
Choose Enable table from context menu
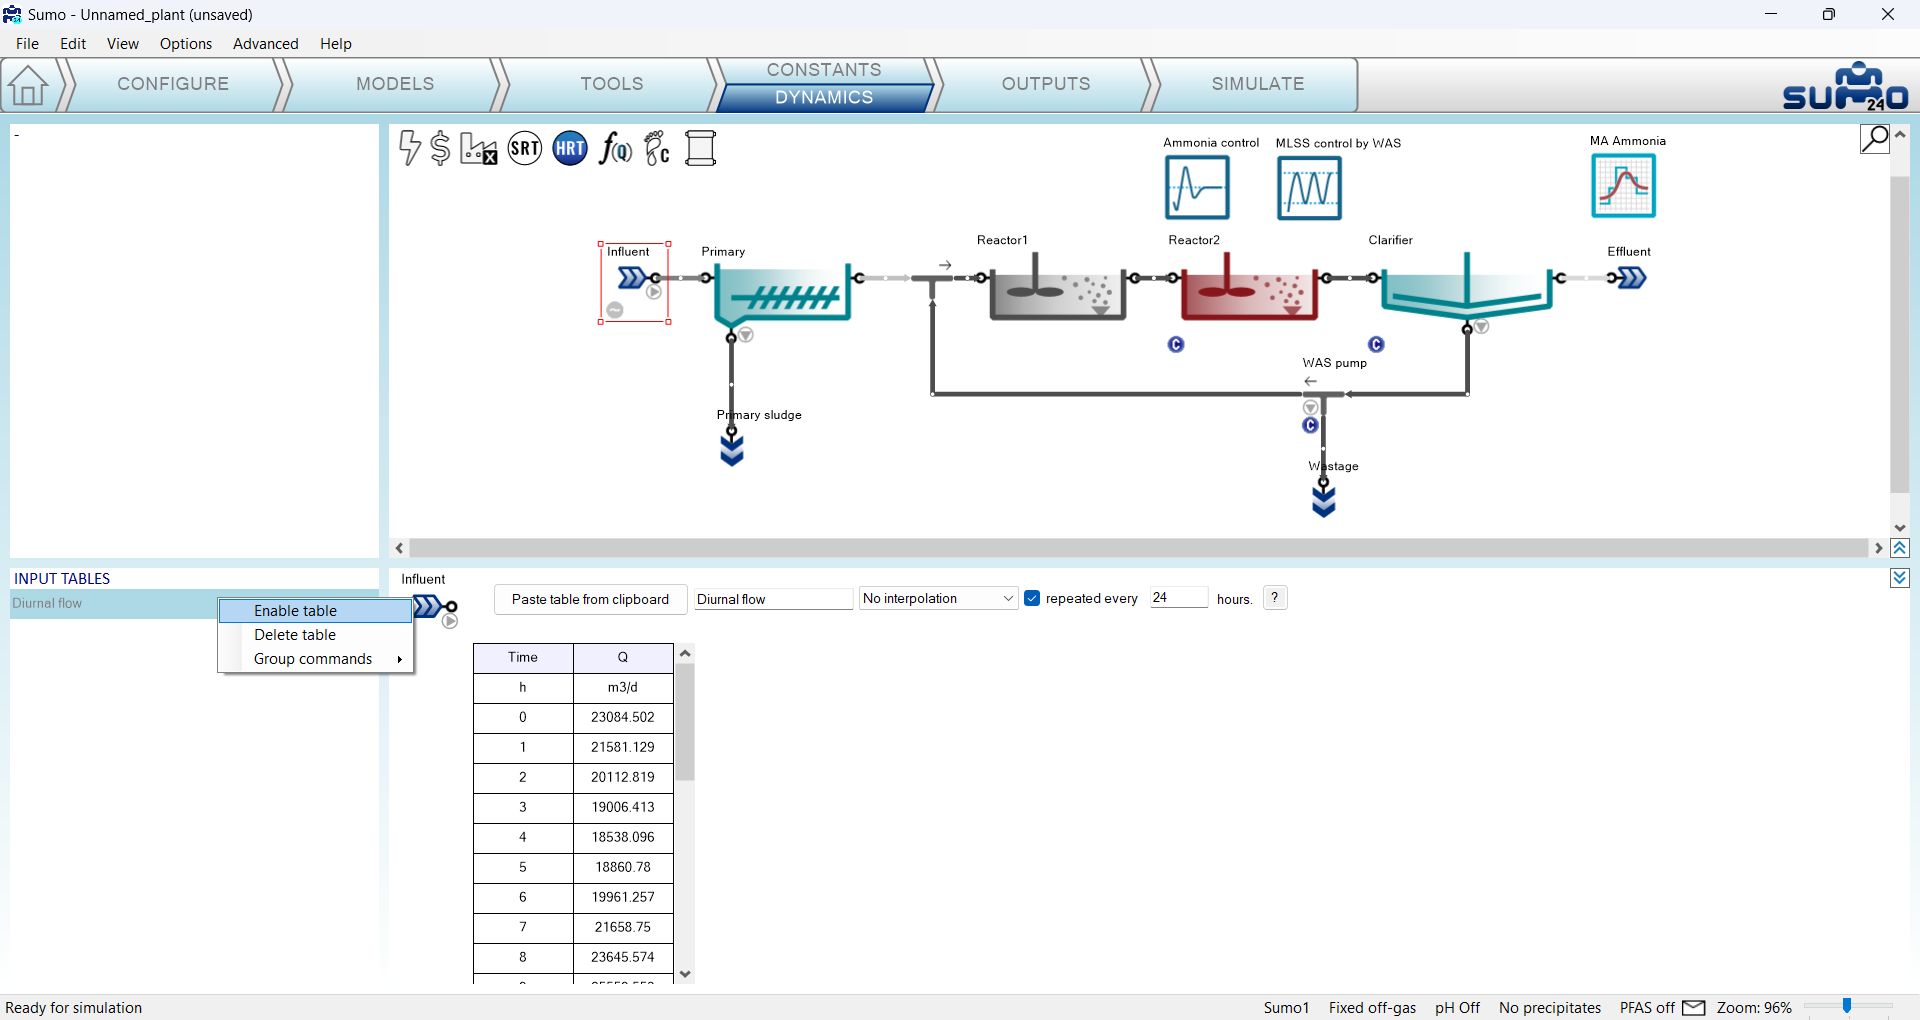(316, 611)
